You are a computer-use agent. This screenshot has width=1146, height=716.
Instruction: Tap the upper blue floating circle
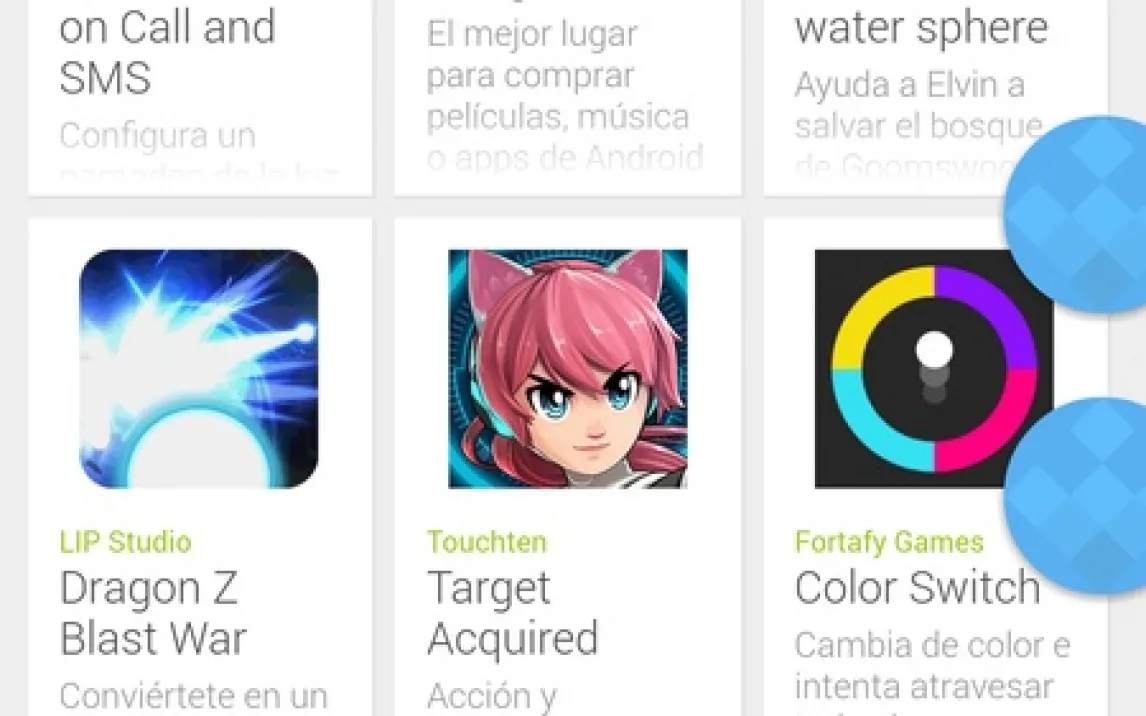pos(1076,215)
